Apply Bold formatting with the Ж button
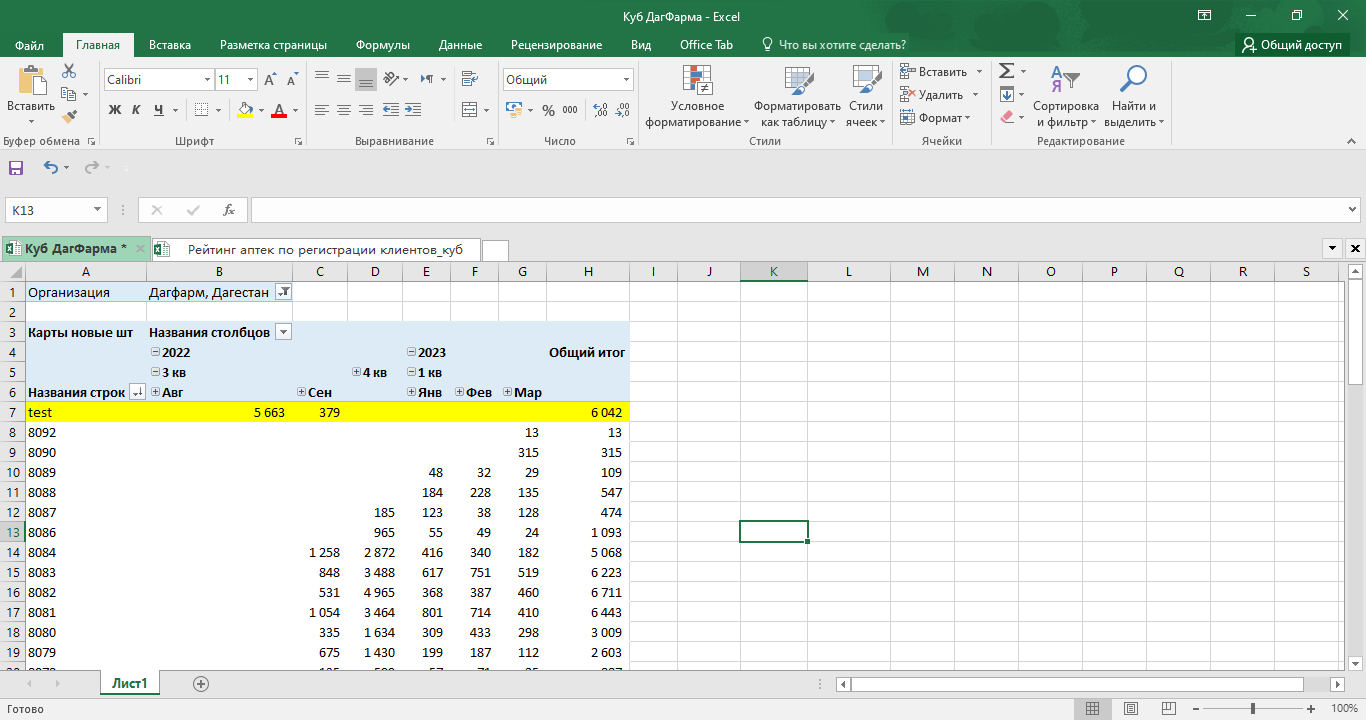This screenshot has width=1366, height=720. click(x=114, y=110)
